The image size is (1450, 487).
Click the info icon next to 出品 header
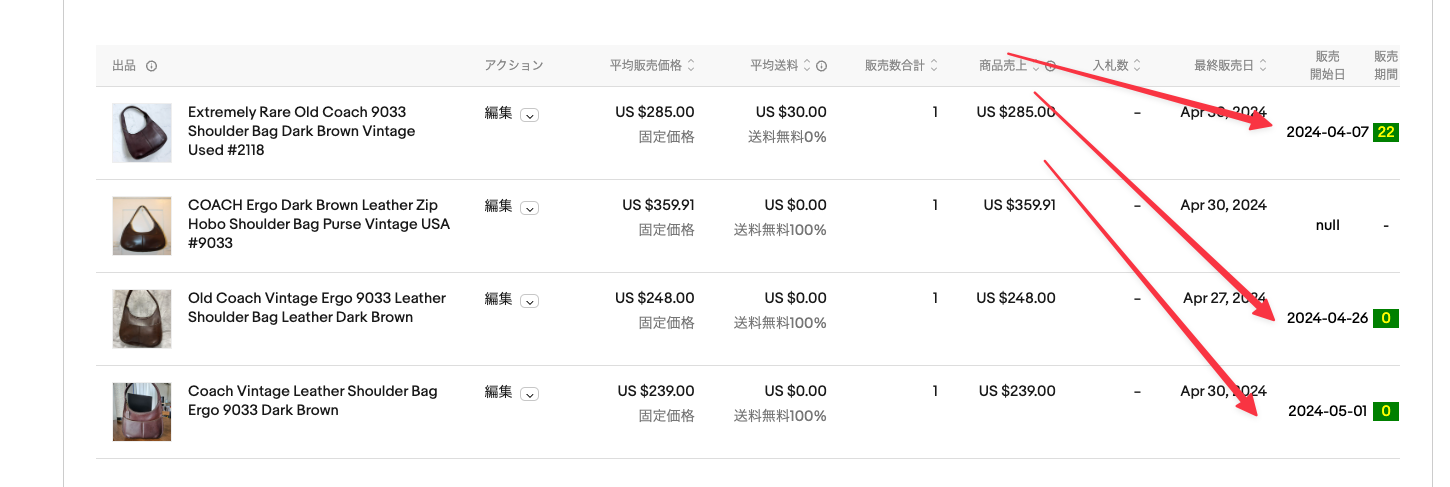tap(151, 66)
